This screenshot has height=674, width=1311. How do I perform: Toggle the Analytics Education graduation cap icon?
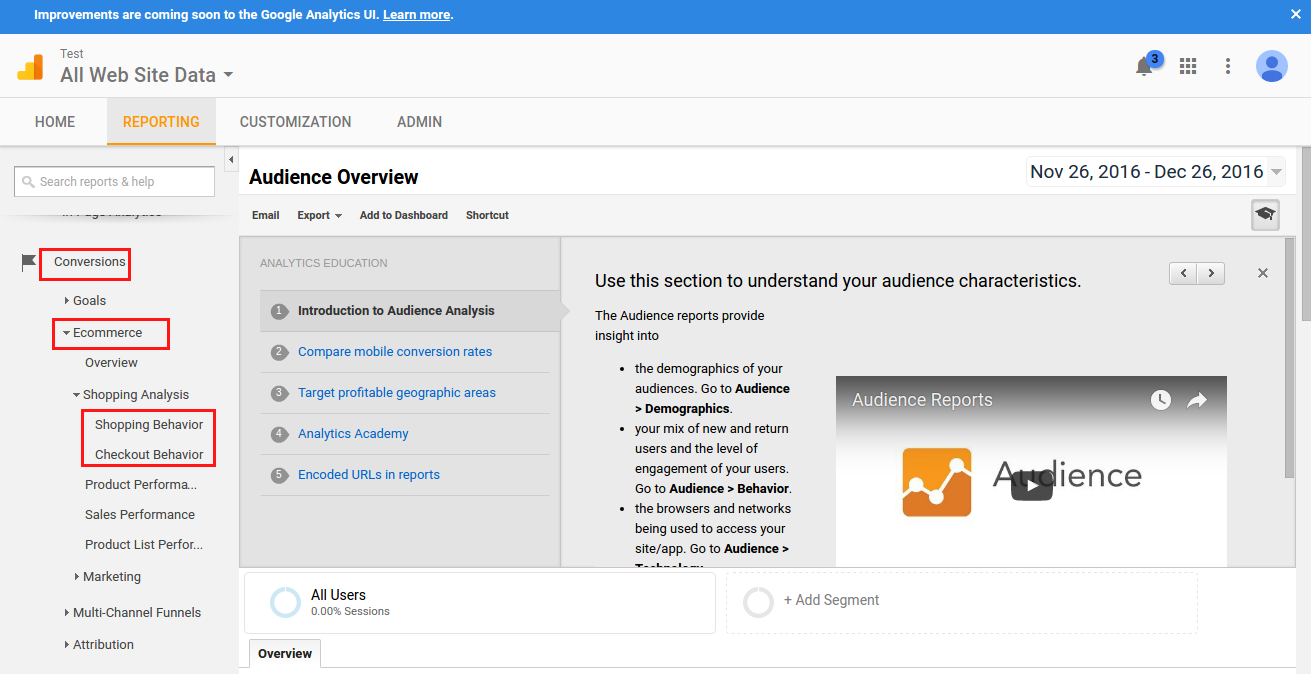[1266, 215]
